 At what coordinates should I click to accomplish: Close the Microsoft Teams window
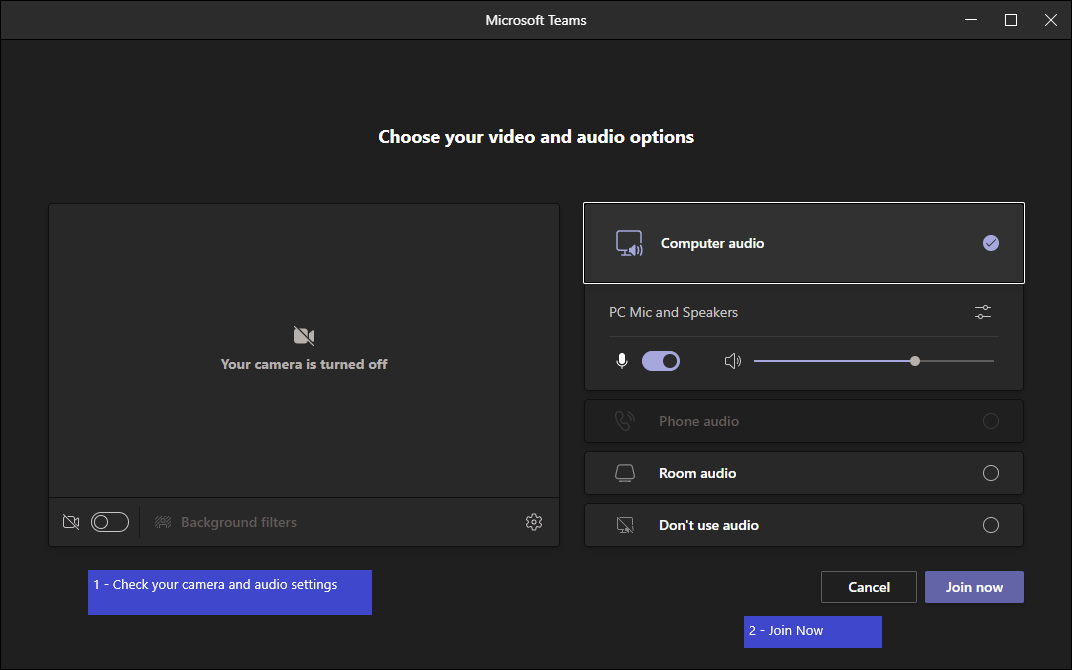(1051, 20)
